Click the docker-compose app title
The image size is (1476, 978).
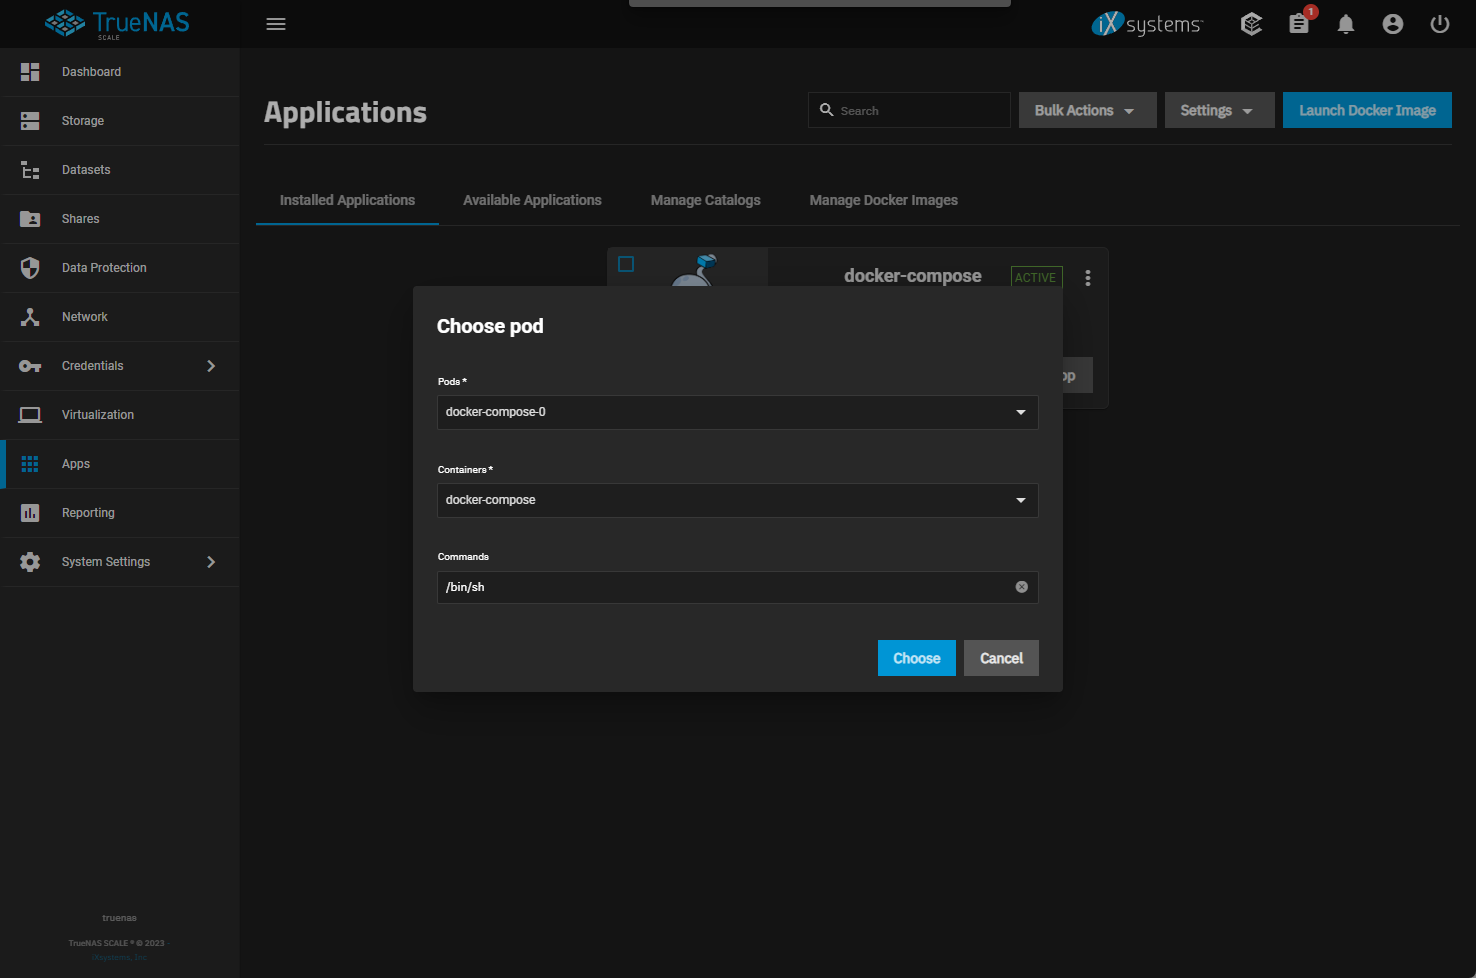tap(913, 276)
